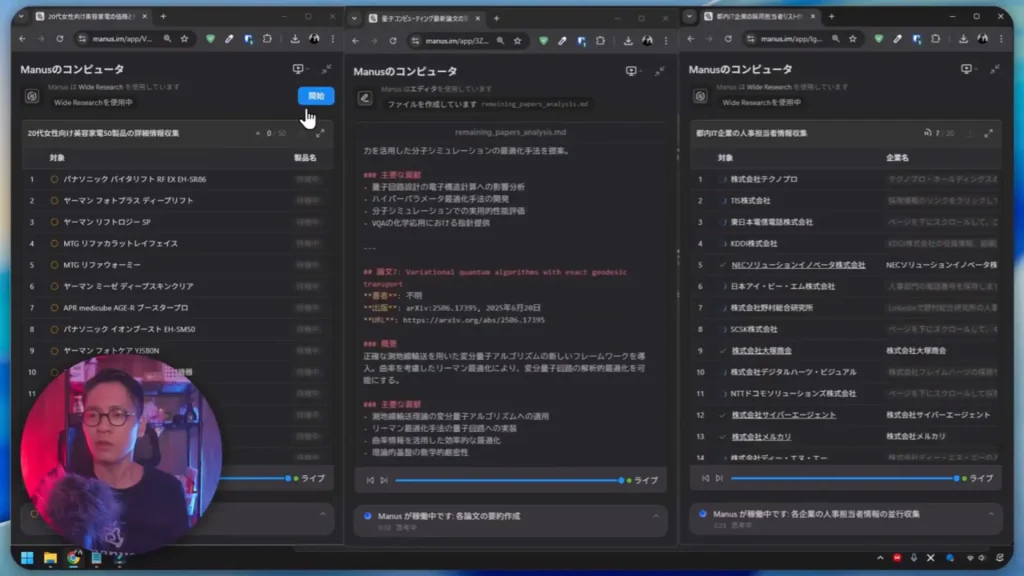Open a new tab in the 量子コンピューティング window
This screenshot has height=576, width=1024.
pos(496,18)
